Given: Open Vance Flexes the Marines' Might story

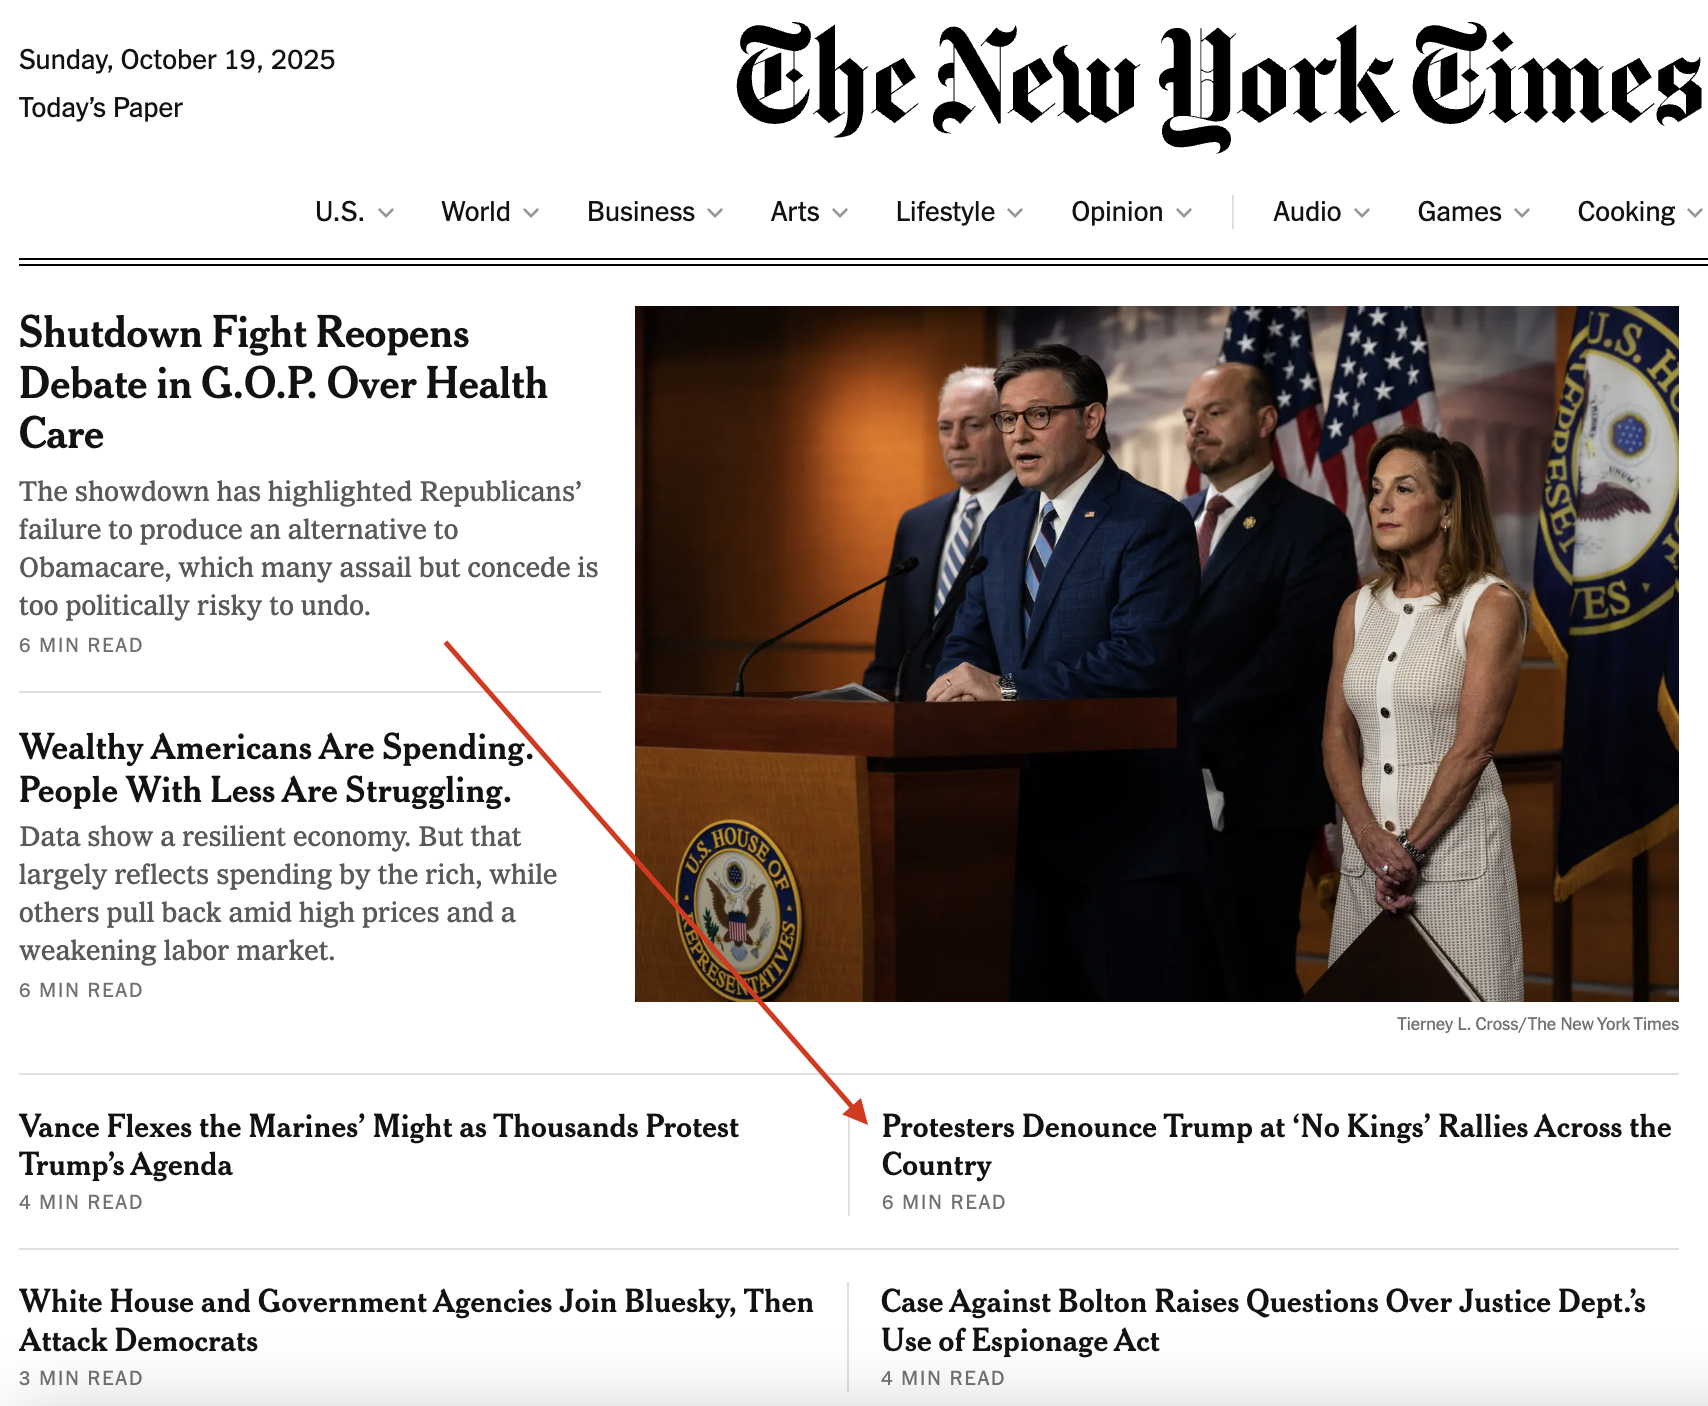Looking at the screenshot, I should (x=378, y=1145).
